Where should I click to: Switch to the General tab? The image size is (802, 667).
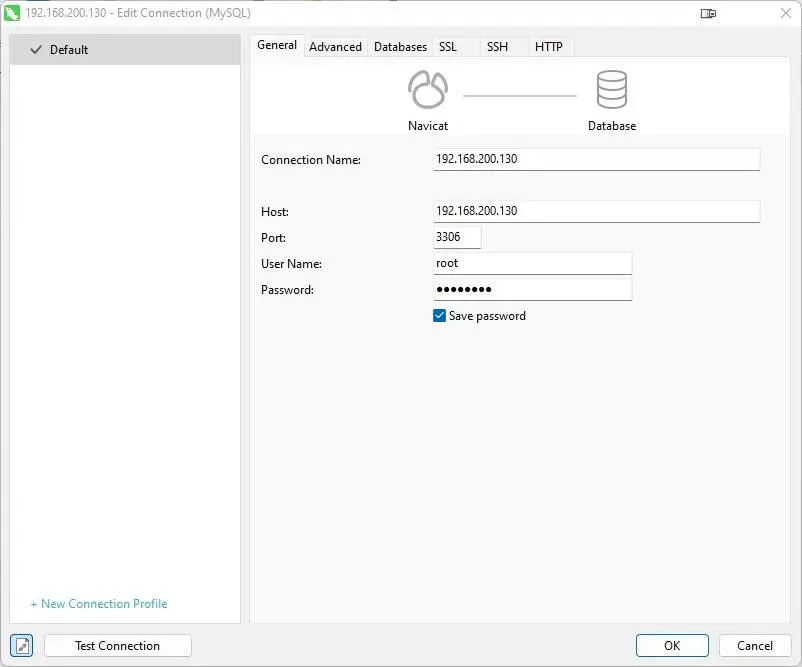[x=277, y=46]
